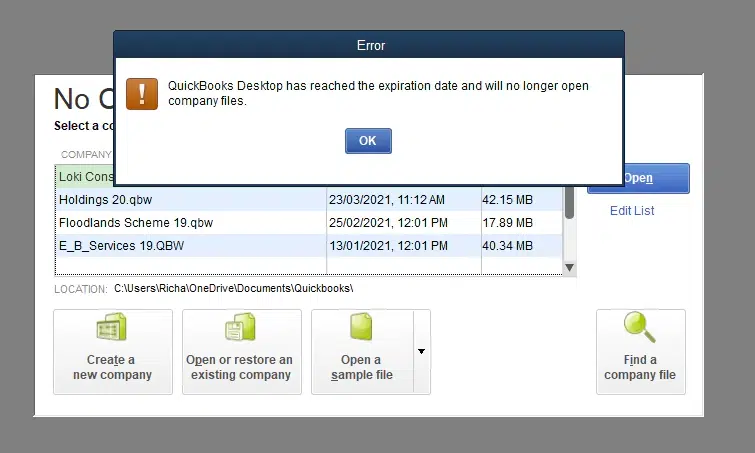Click the 25/02/2021, 12:01 PM date cell
This screenshot has height=453, width=755.
click(x=388, y=223)
